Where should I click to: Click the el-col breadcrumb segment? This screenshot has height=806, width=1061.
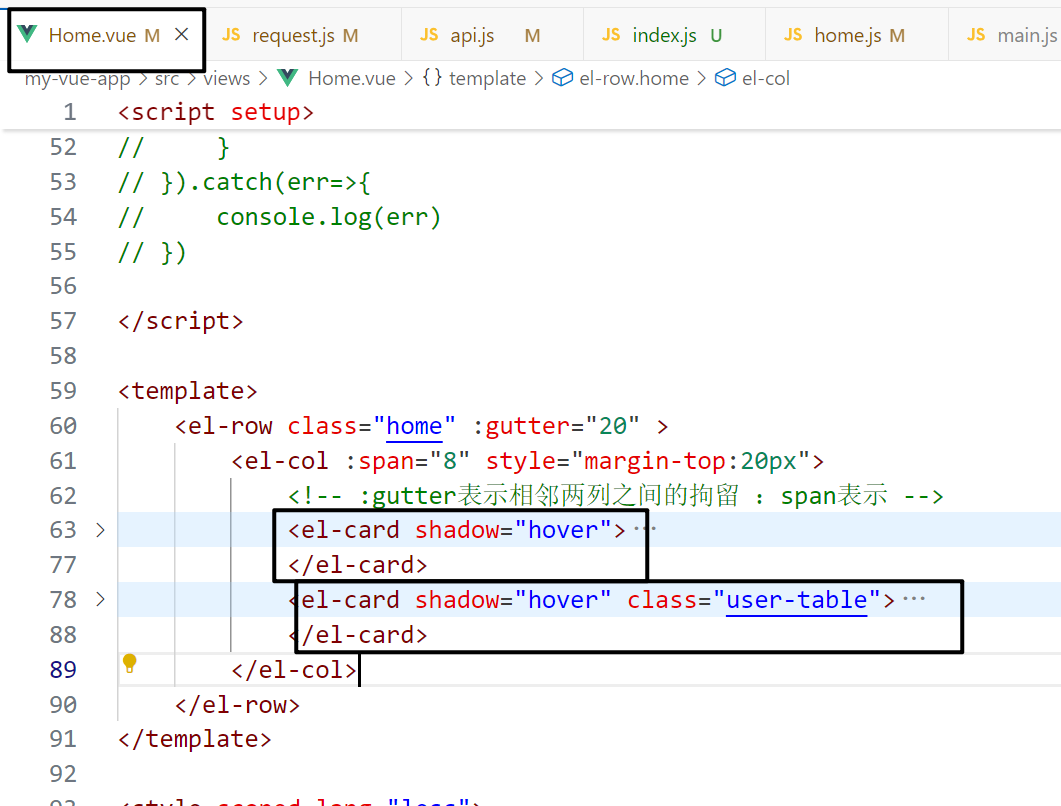click(x=765, y=79)
